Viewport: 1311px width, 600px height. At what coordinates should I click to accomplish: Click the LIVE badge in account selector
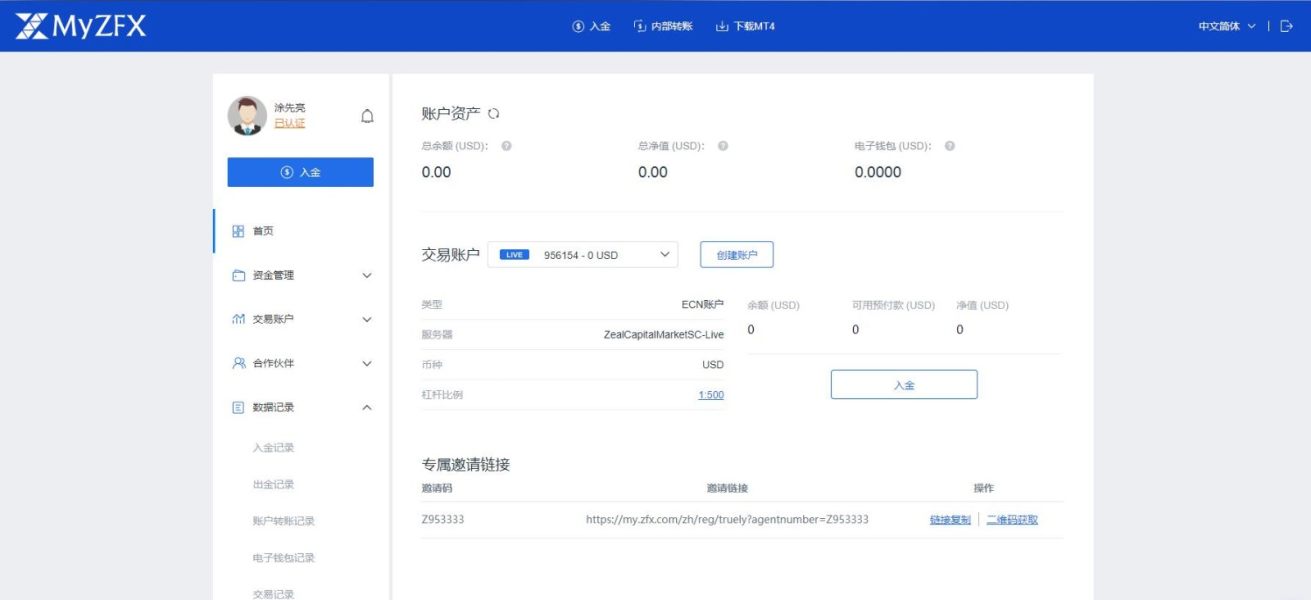click(514, 255)
